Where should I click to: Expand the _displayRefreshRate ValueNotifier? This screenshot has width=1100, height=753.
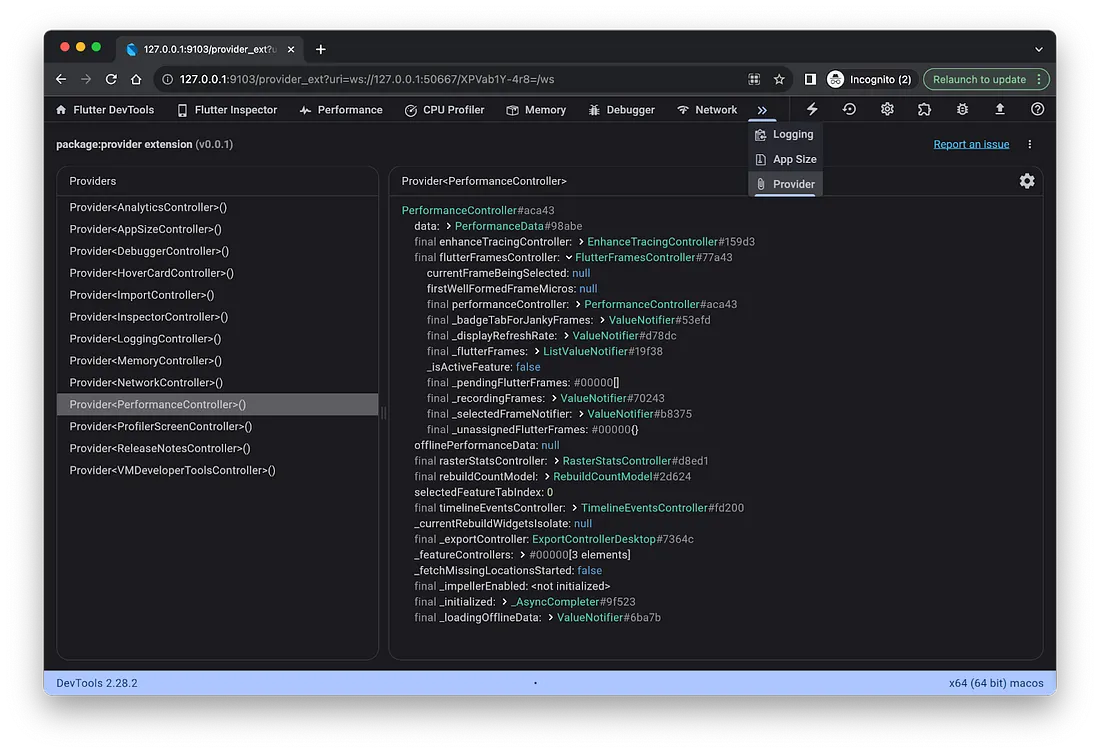tap(566, 335)
